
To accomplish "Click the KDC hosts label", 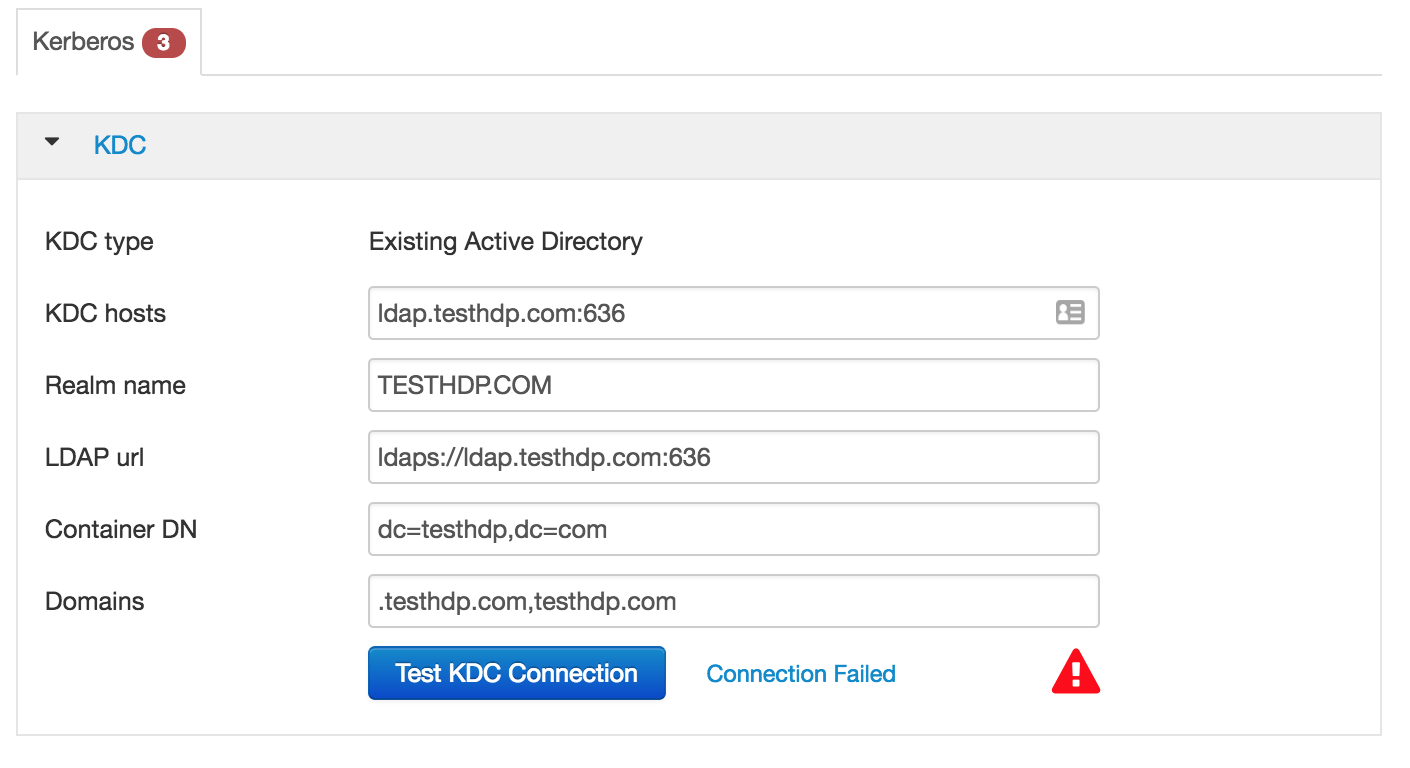I will pos(105,313).
